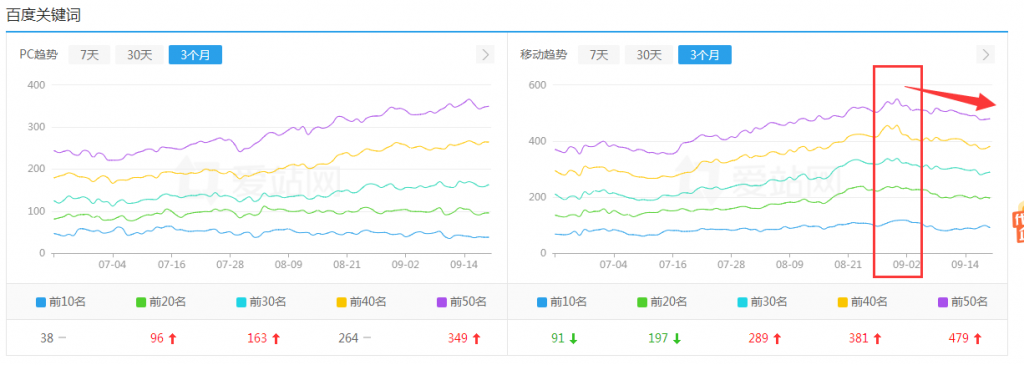
Task: Click the 600 axis label on mobile chart
Action: [x=537, y=85]
